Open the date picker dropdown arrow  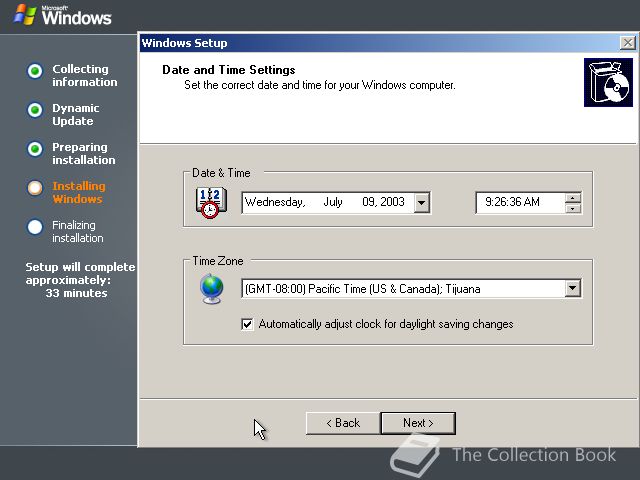tap(422, 202)
